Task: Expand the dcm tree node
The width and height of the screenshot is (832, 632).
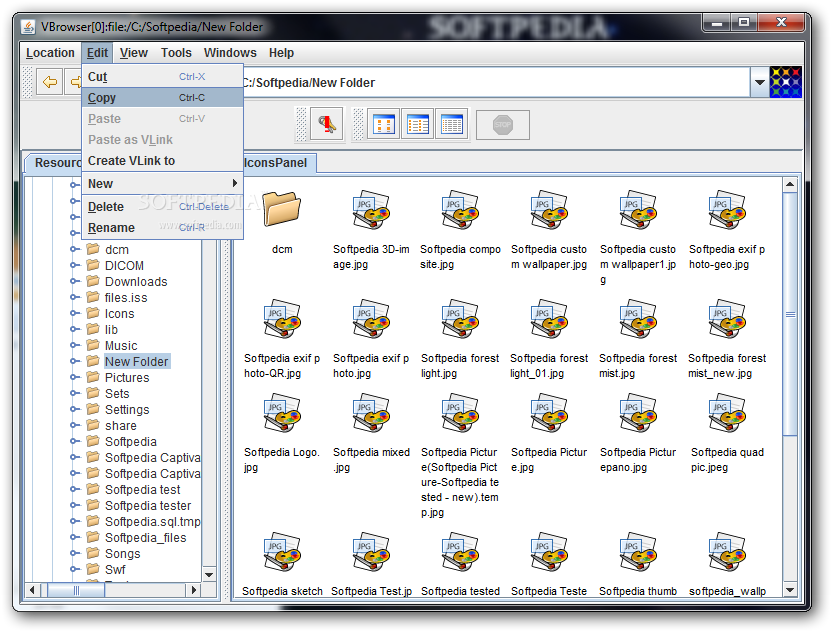Action: coord(74,249)
